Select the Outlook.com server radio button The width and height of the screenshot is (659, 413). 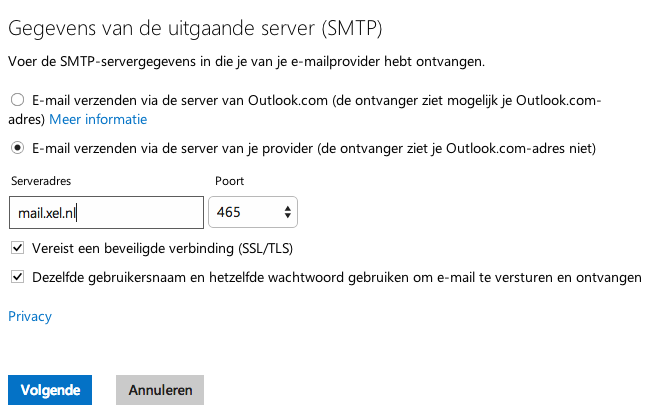tap(17, 100)
